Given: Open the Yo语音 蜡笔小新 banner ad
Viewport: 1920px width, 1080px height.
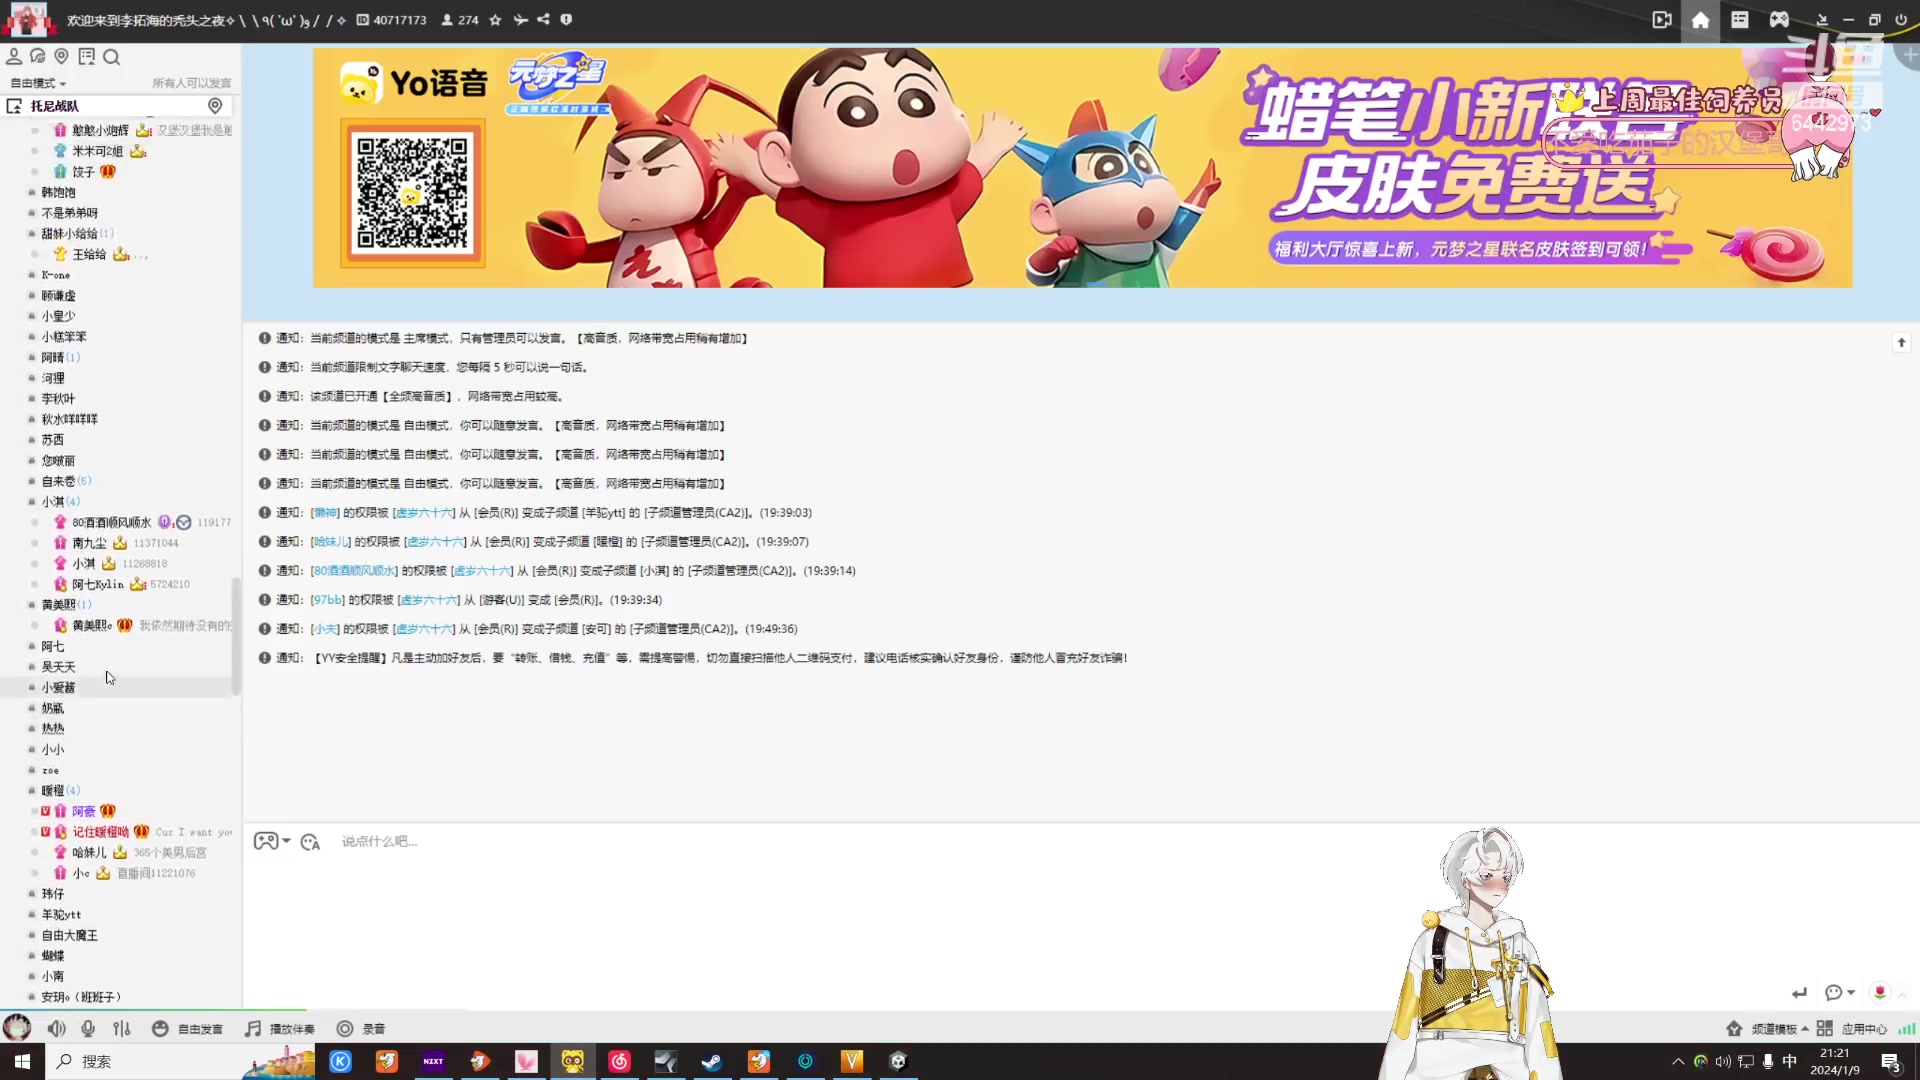Looking at the screenshot, I should click(x=1082, y=168).
